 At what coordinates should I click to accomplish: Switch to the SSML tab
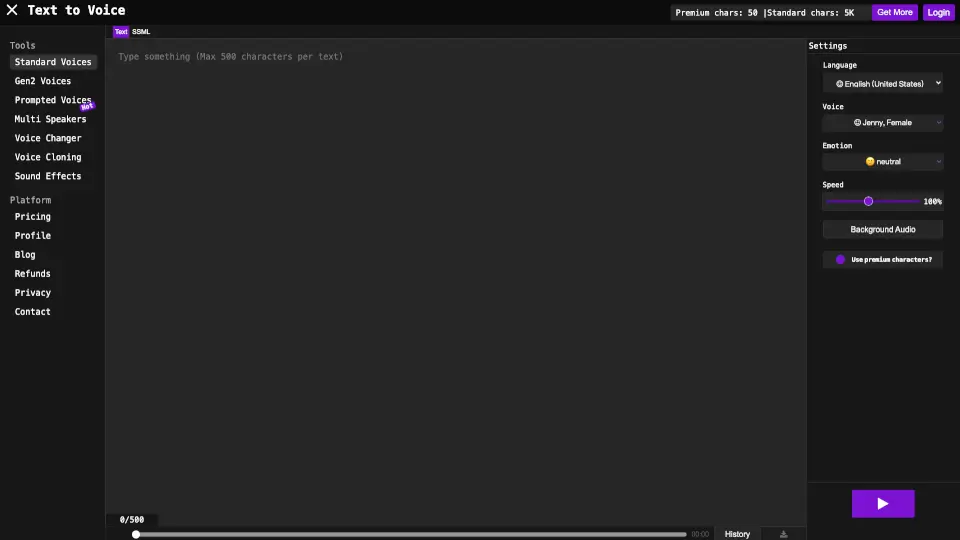point(141,32)
